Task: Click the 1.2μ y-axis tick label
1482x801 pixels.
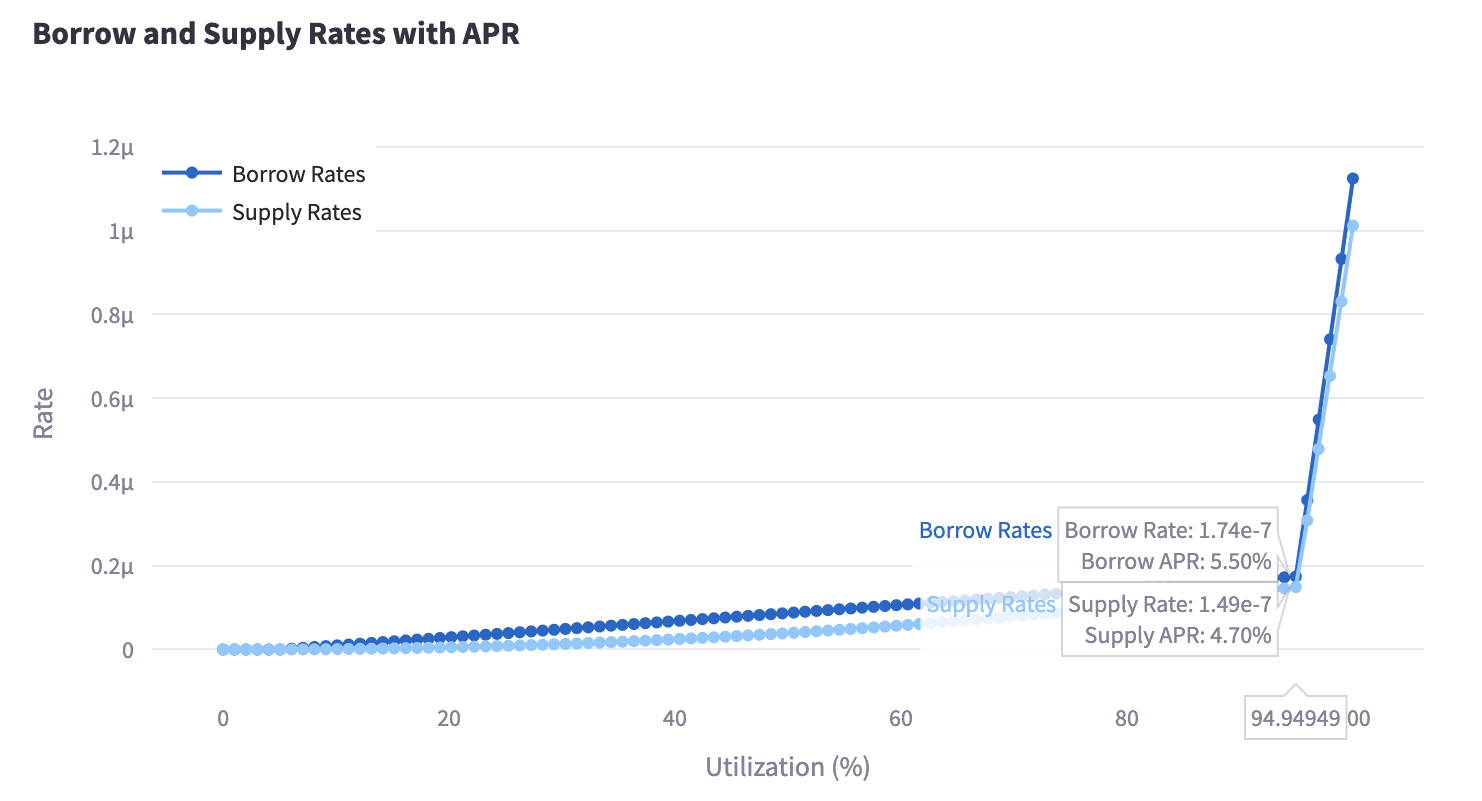Action: 112,147
